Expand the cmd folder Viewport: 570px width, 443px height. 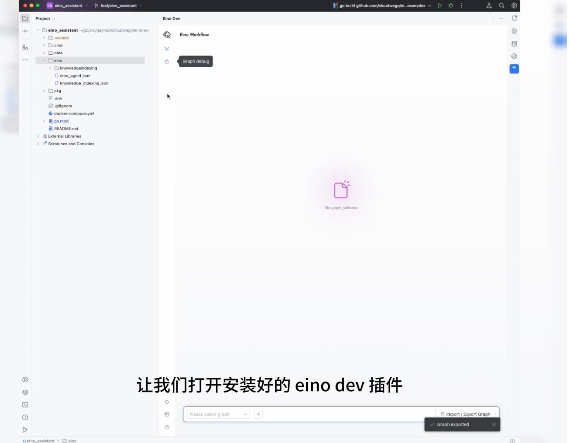click(44, 45)
